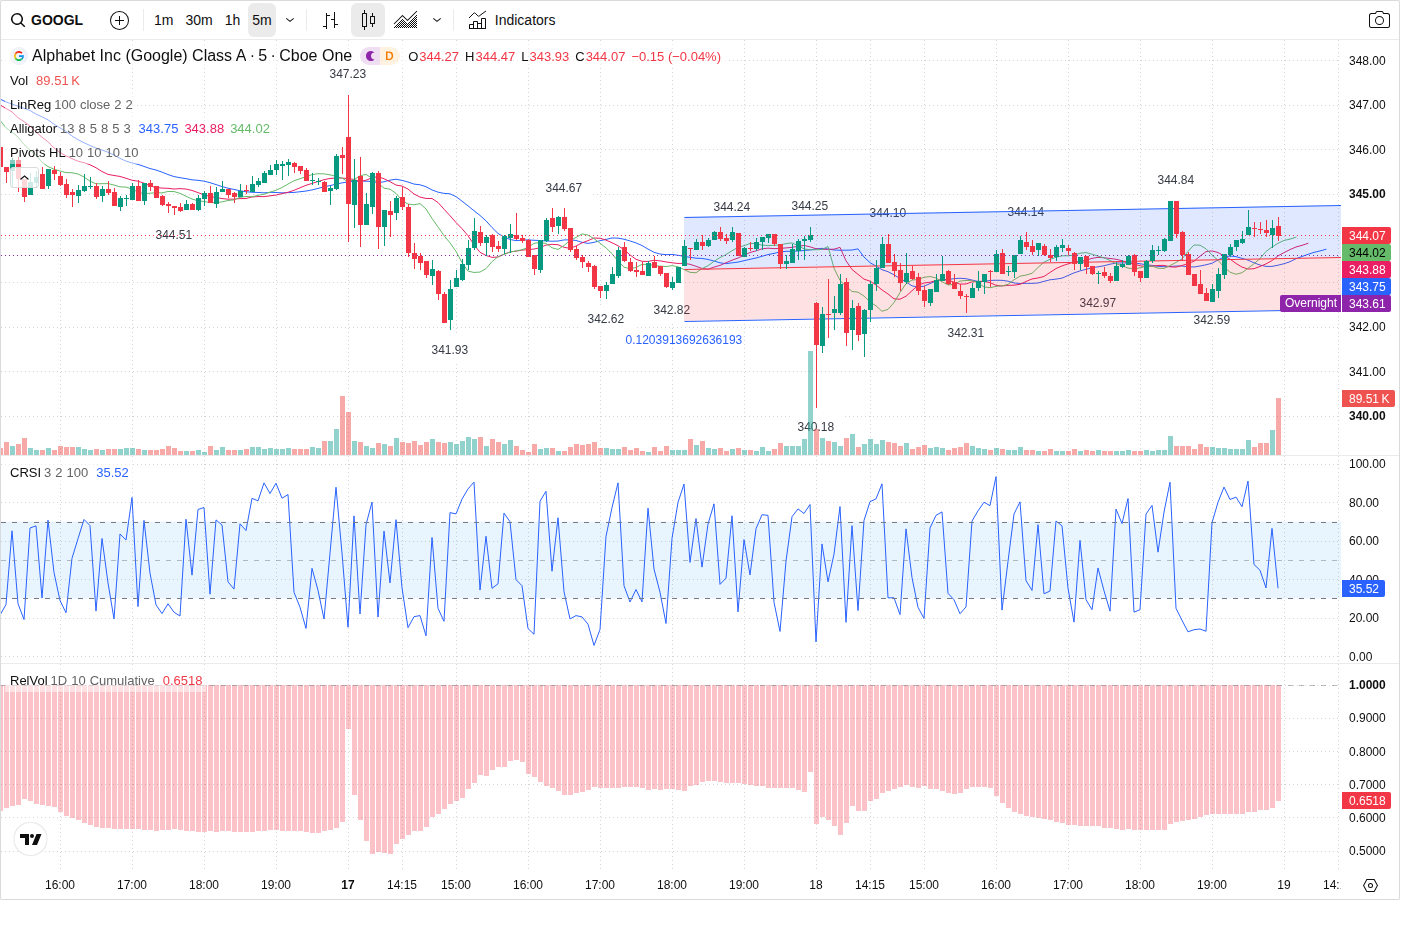Image resolution: width=1420 pixels, height=950 pixels.
Task: Click the blue 343.75 price axis label
Action: [x=1366, y=287]
